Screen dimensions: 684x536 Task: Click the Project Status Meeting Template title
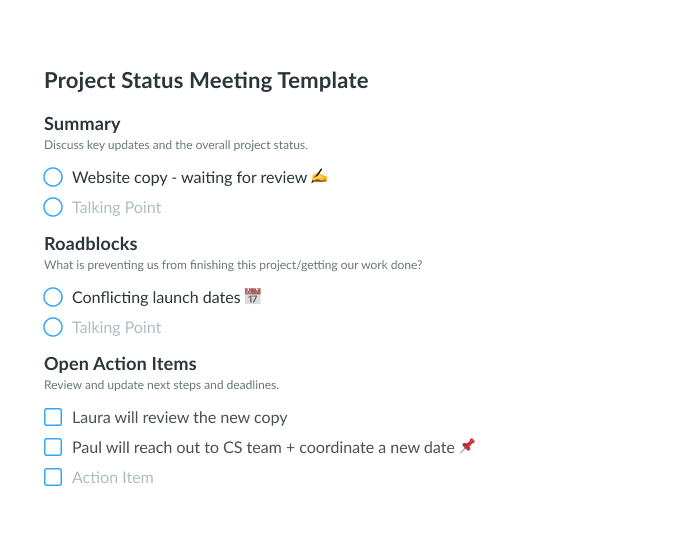click(x=206, y=81)
